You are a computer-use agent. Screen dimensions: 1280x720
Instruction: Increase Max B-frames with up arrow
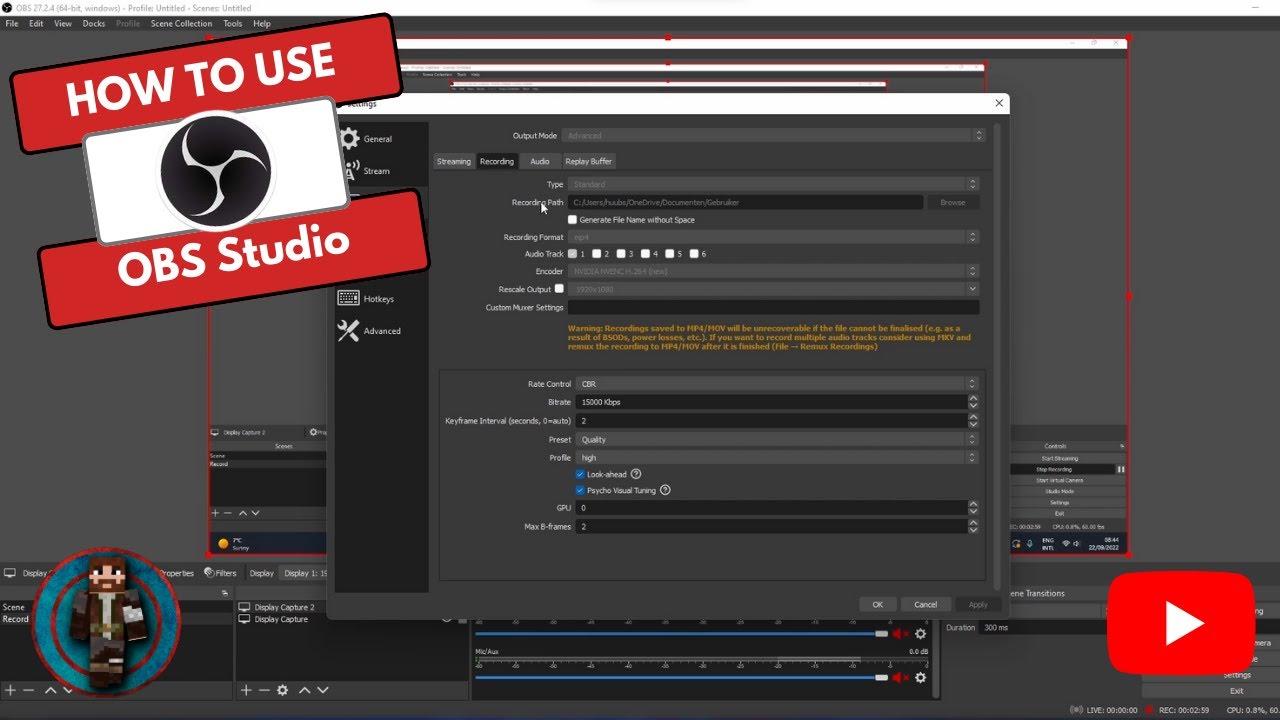[973, 523]
